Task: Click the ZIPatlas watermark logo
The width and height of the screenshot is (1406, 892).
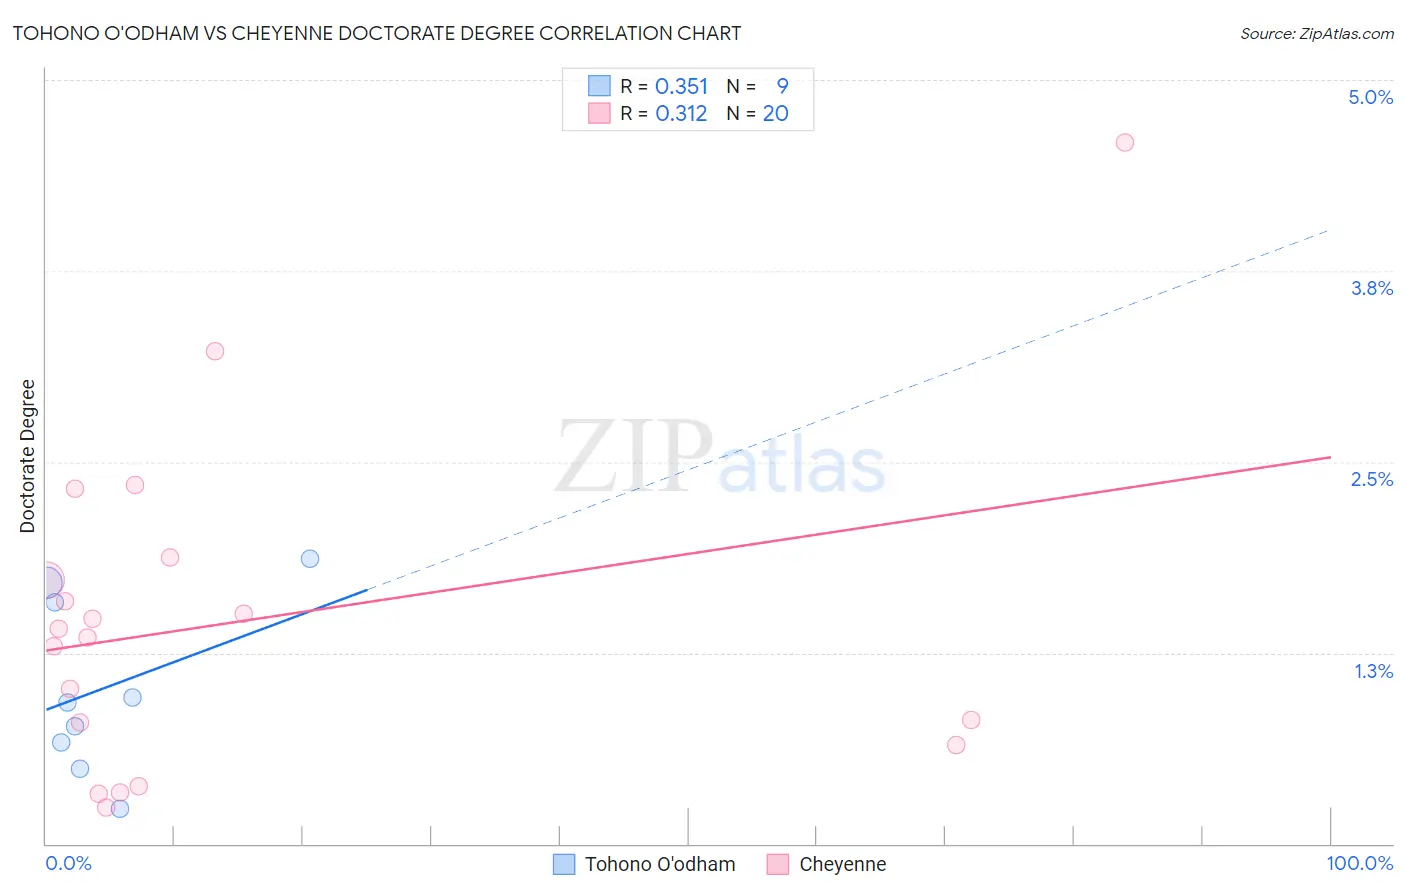Action: click(x=720, y=457)
